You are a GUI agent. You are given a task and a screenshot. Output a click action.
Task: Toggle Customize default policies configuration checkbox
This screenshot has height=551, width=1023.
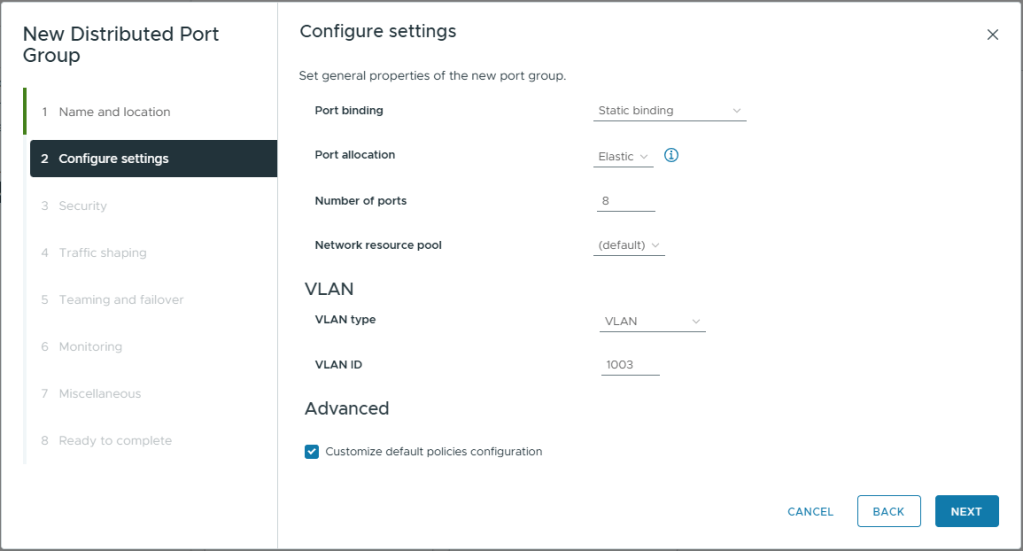click(312, 452)
